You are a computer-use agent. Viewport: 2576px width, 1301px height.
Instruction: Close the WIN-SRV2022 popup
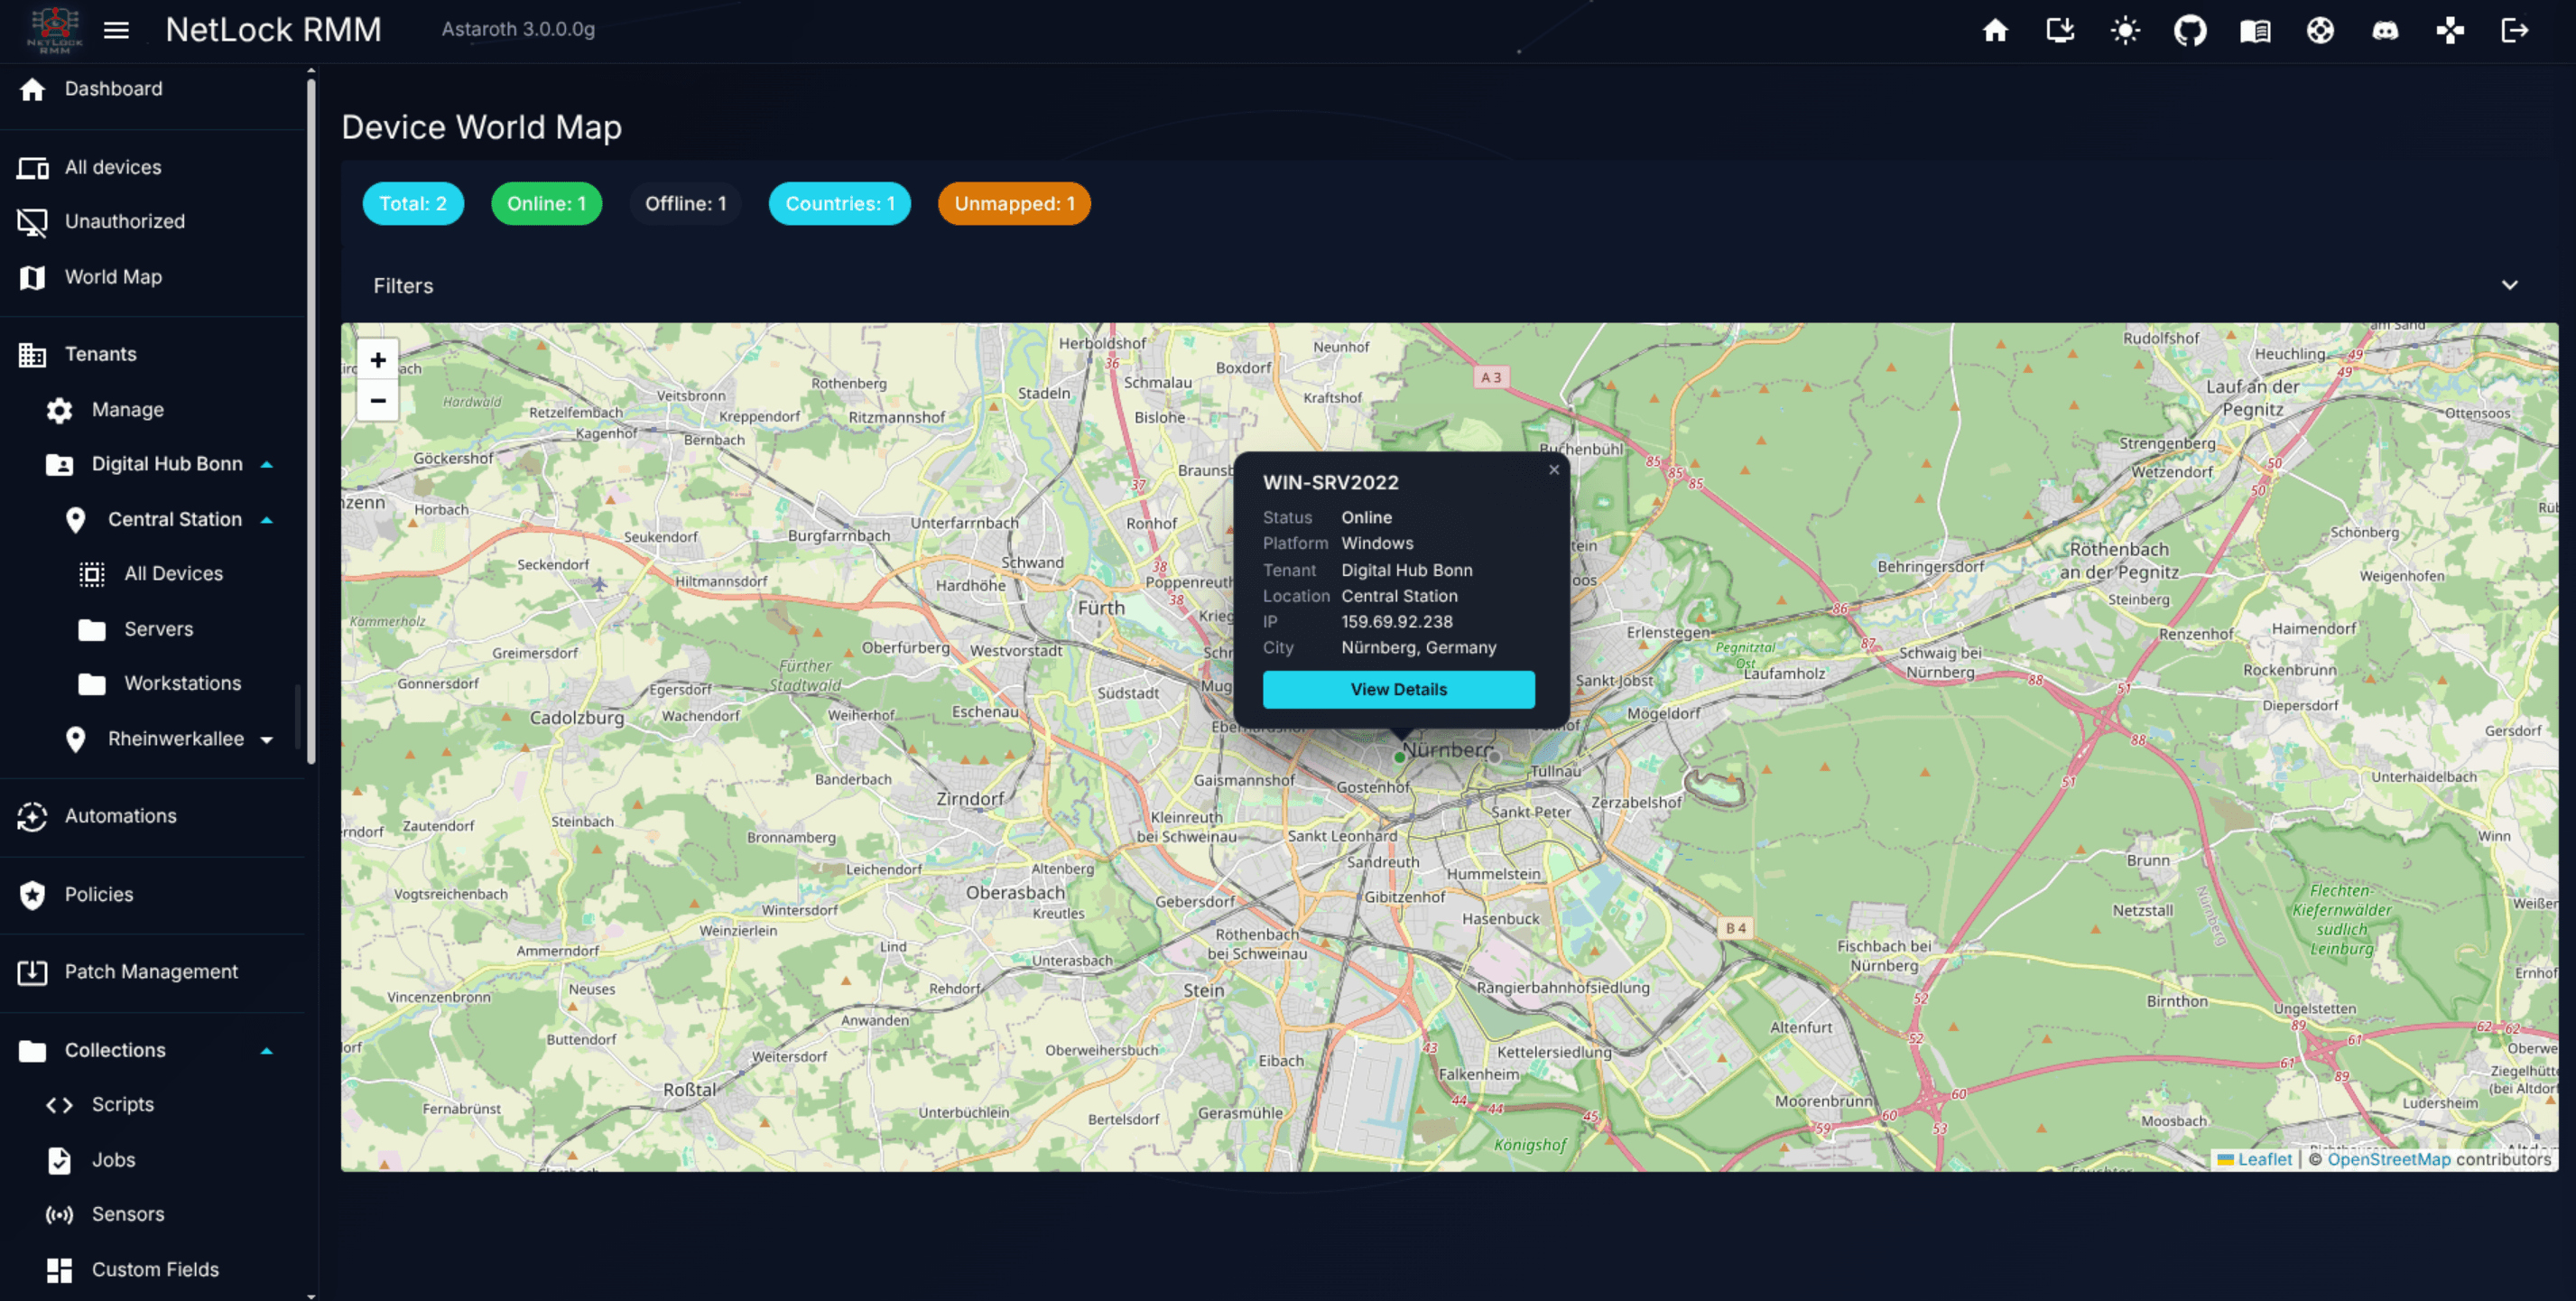click(1554, 470)
